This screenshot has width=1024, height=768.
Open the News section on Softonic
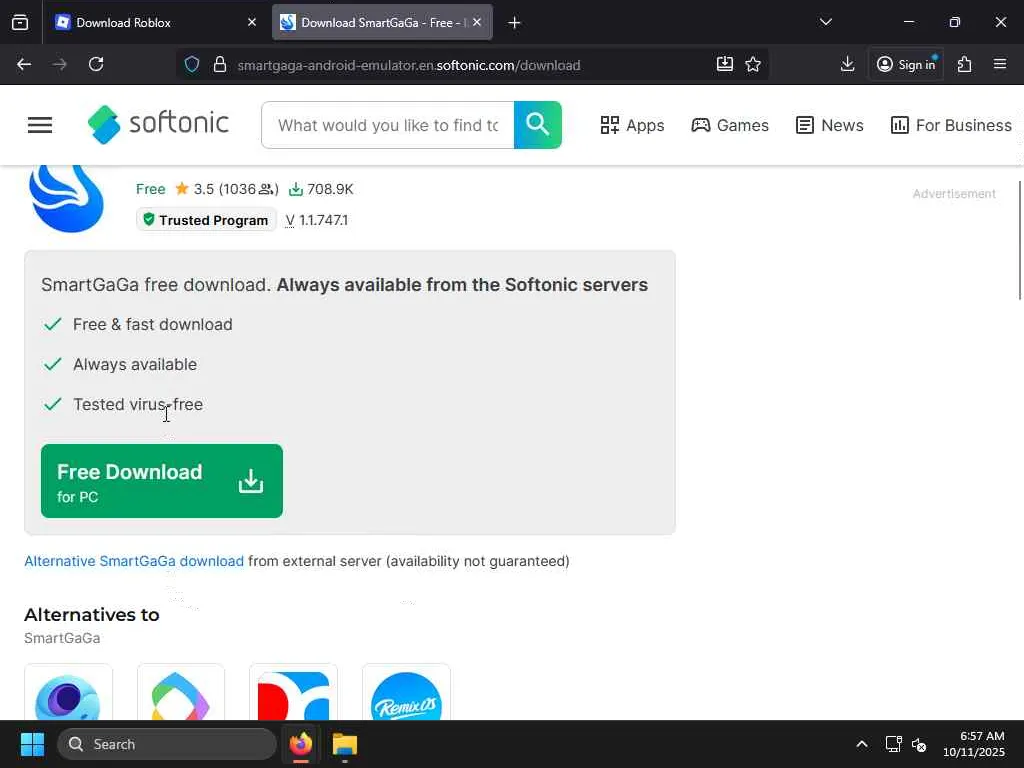click(830, 125)
